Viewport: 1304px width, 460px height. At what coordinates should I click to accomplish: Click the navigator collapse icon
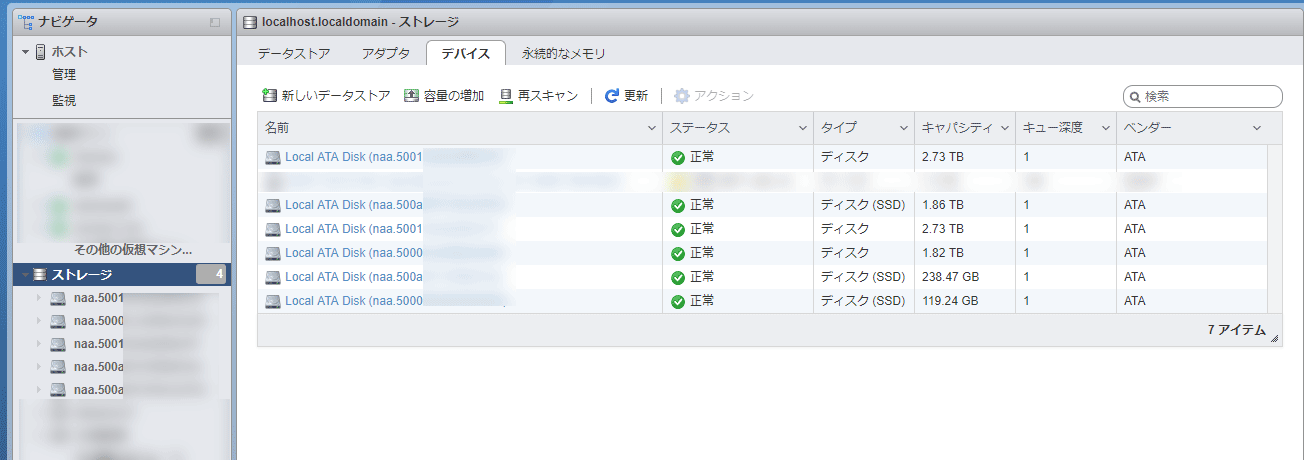215,22
